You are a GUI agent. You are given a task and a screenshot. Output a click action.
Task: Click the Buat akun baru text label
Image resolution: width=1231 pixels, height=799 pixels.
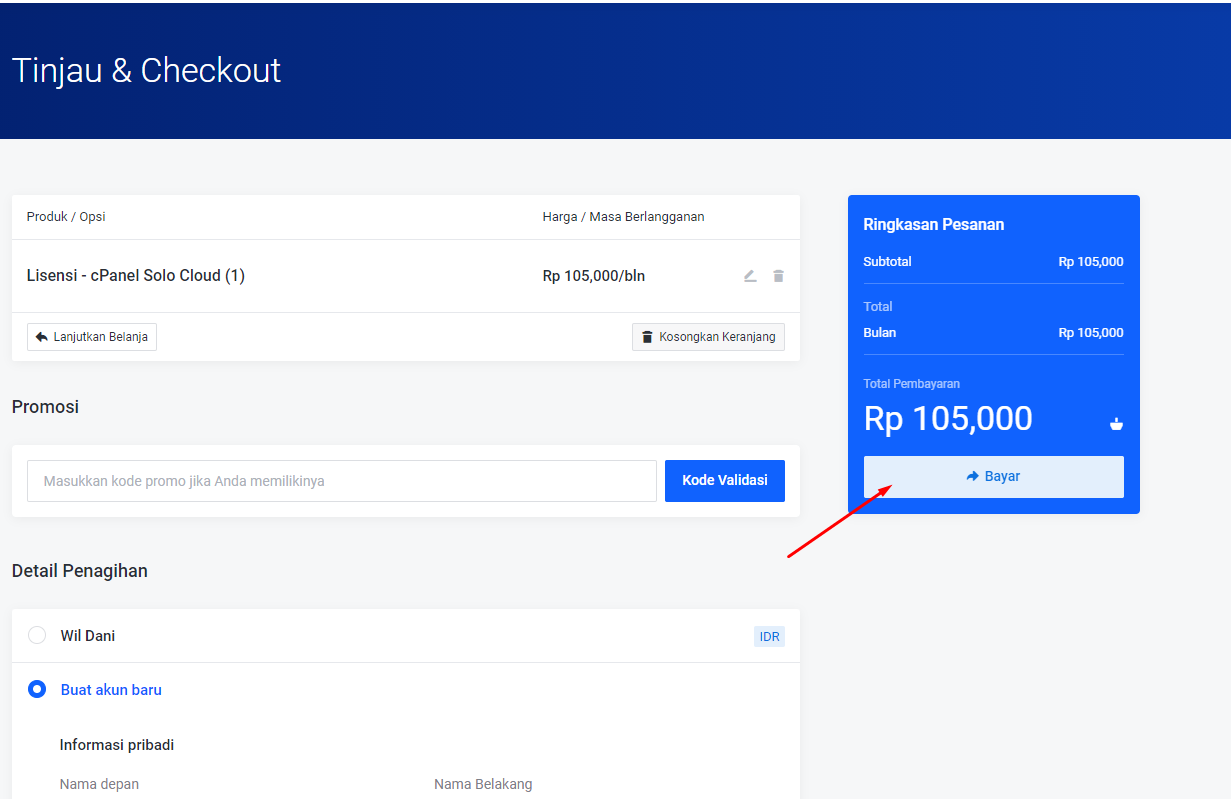(111, 690)
